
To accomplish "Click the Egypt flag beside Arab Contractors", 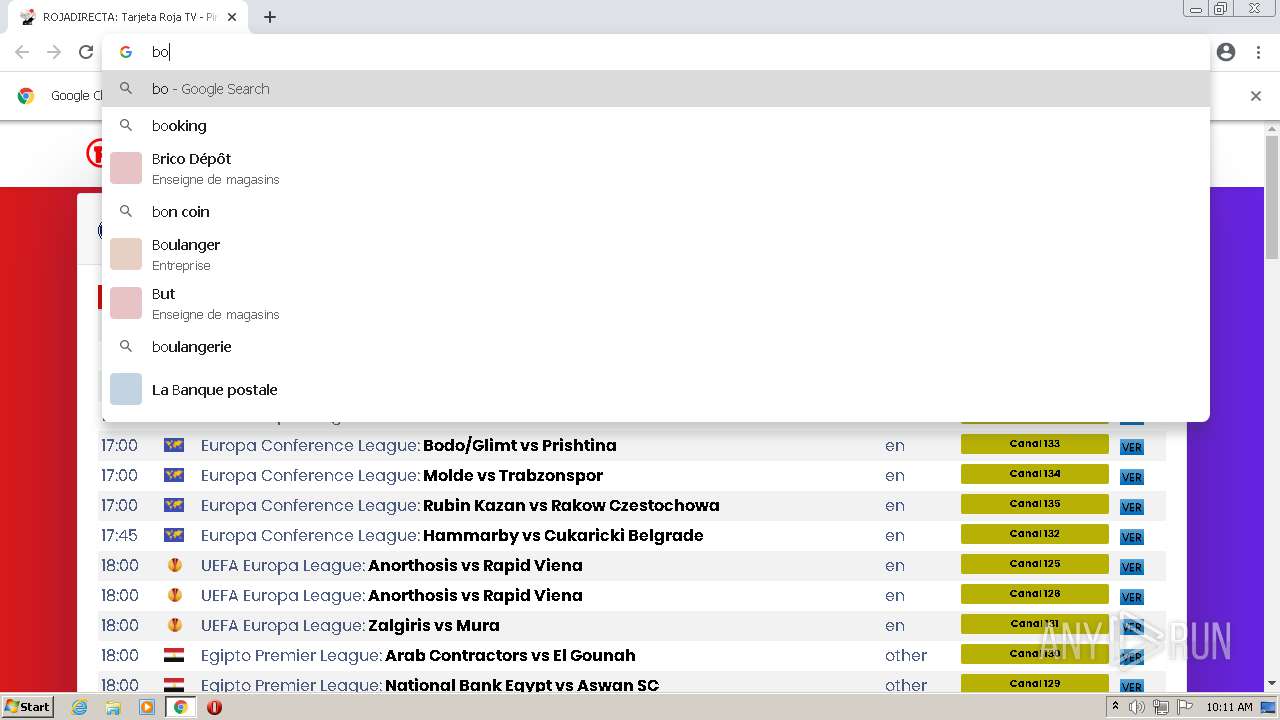I will tap(174, 655).
